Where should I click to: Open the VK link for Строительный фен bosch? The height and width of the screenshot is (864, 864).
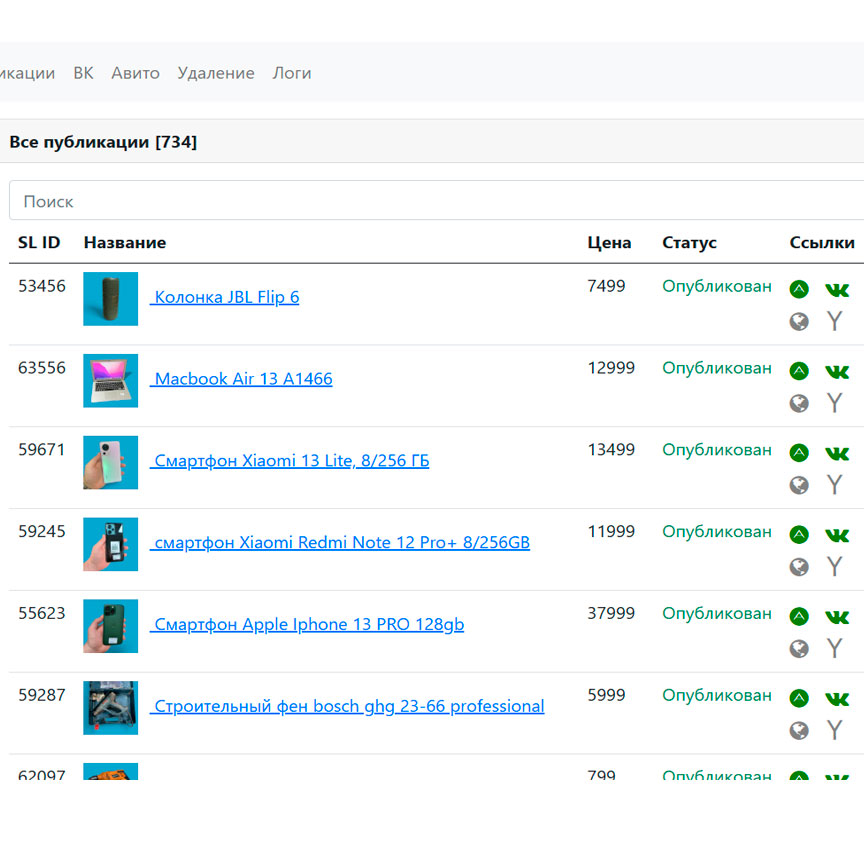click(x=837, y=699)
